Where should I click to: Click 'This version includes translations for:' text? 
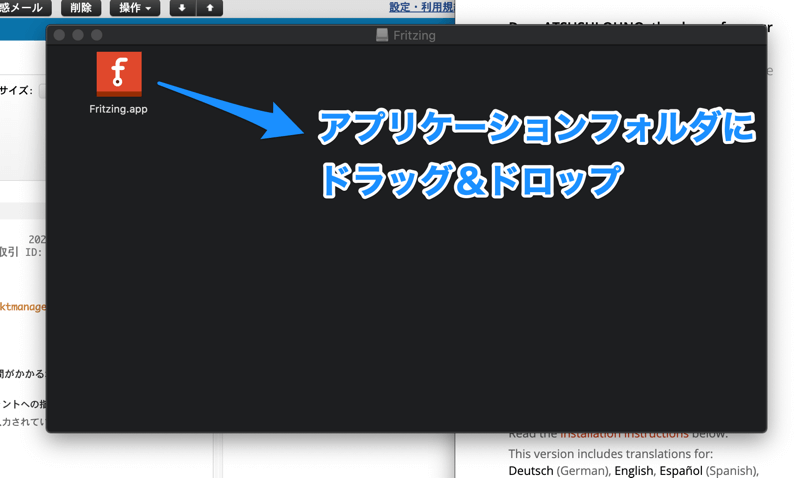coord(610,454)
